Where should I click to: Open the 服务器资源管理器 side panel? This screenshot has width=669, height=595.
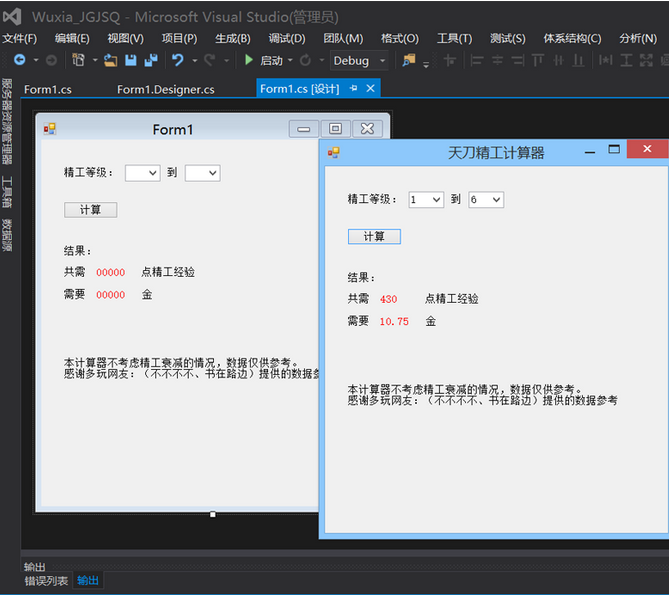click(x=7, y=122)
